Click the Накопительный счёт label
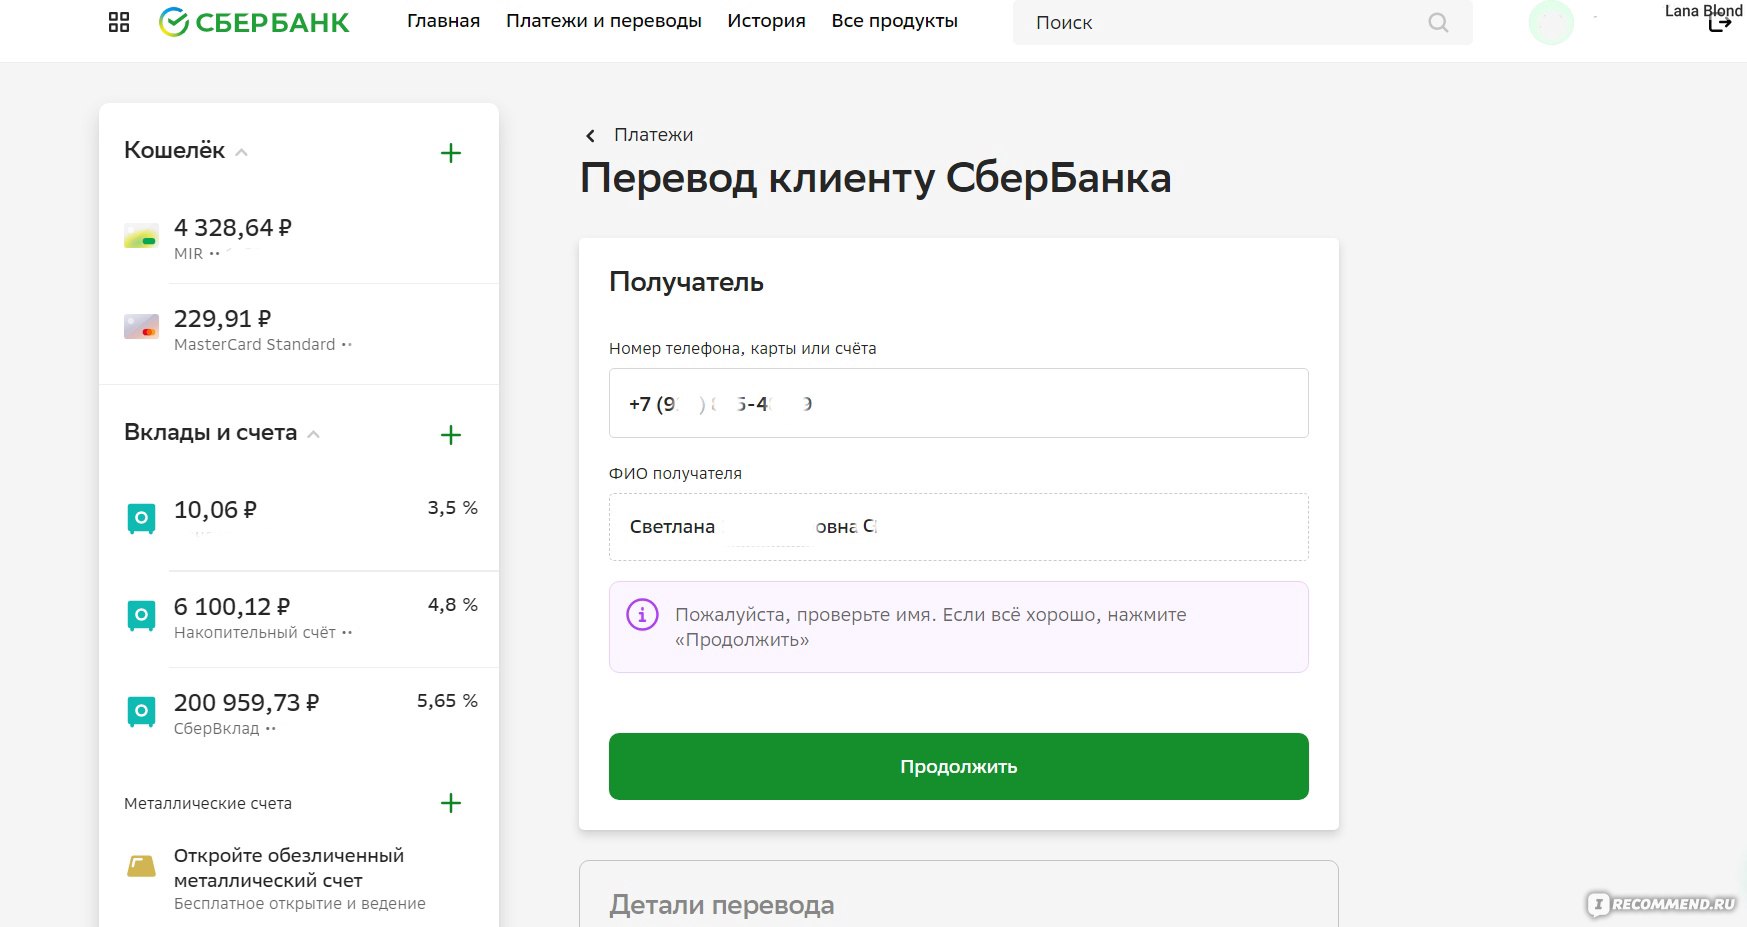This screenshot has height=927, width=1747. tap(255, 633)
